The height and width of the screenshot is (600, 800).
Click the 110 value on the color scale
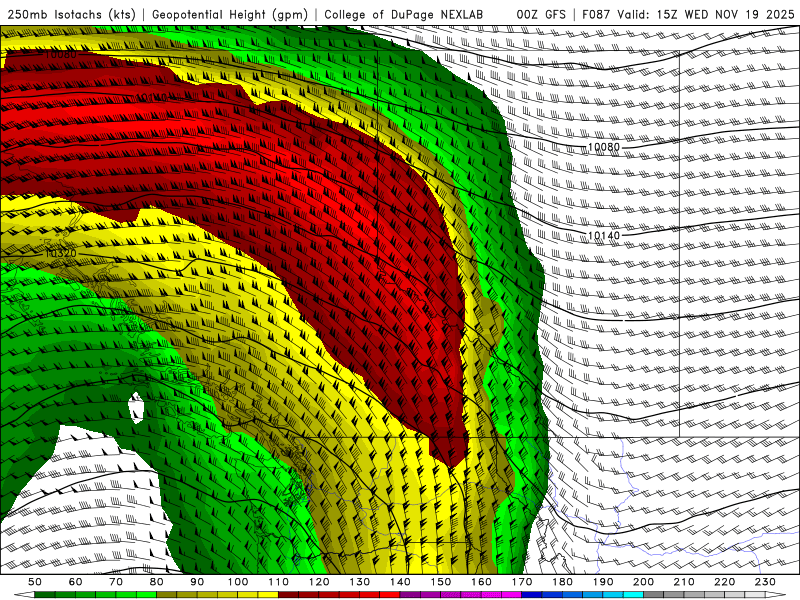279,582
